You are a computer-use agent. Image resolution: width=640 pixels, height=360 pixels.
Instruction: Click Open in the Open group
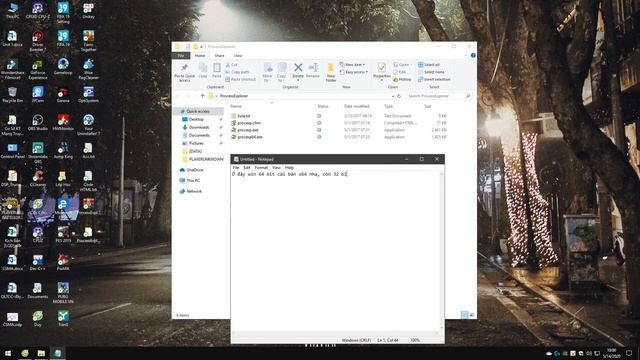pyautogui.click(x=402, y=65)
